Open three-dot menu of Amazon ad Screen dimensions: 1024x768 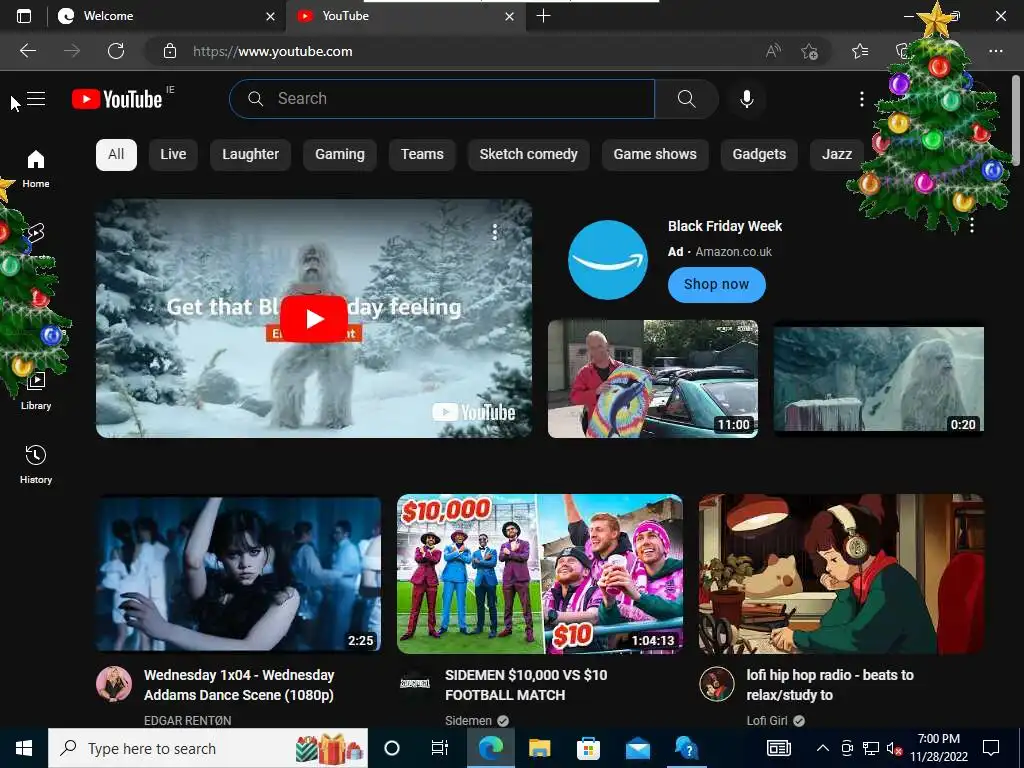(x=972, y=225)
